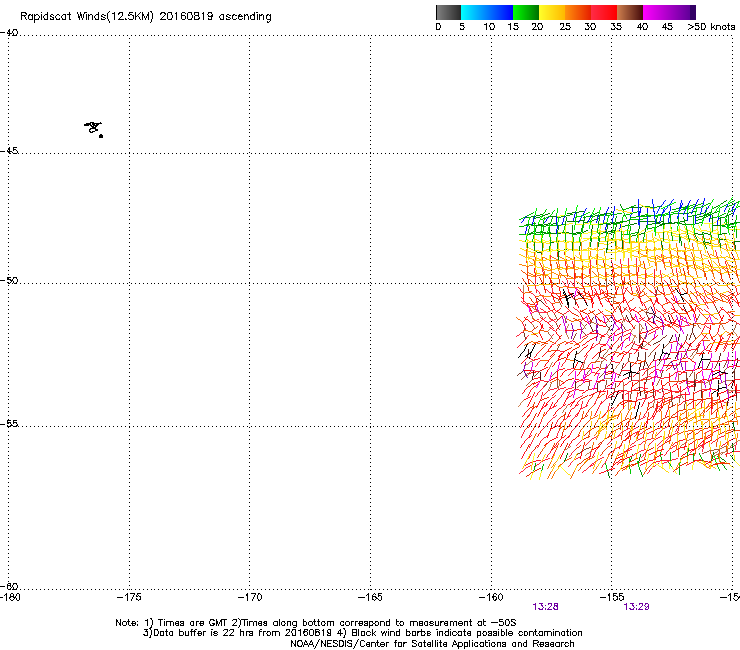
Task: Click the -40 latitude axis label
Action: point(9,33)
